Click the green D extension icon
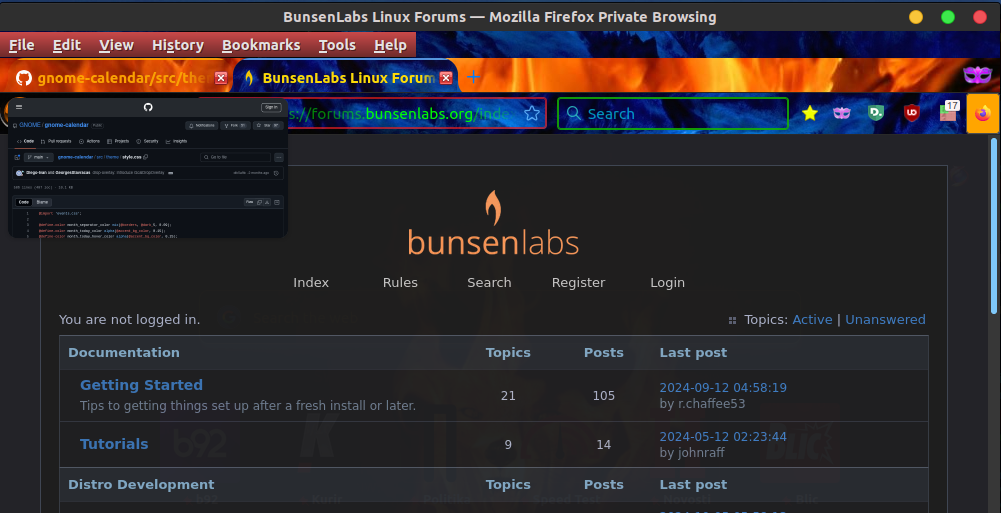This screenshot has height=513, width=1001. [876, 114]
